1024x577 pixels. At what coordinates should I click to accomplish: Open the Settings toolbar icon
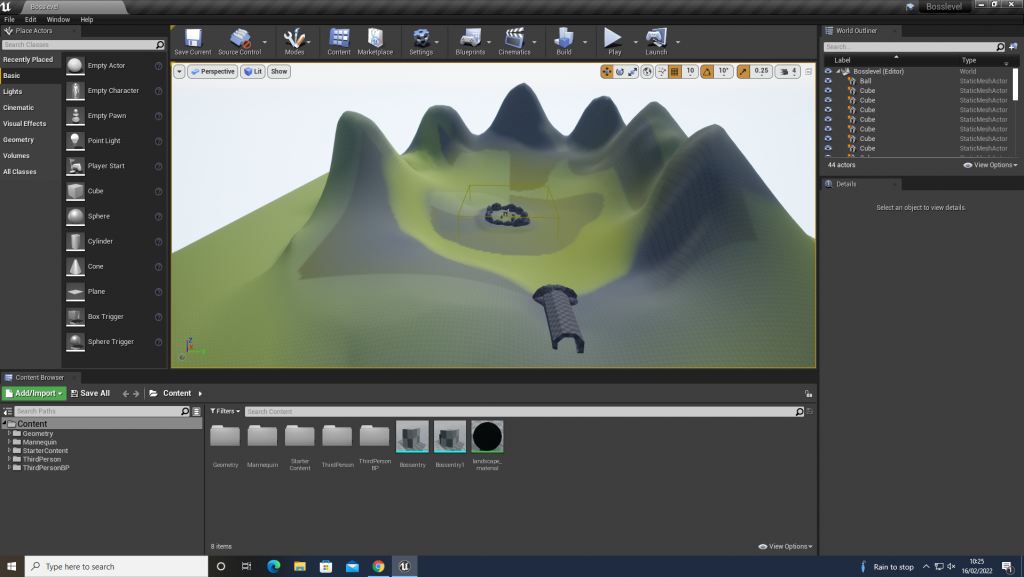[x=421, y=38]
